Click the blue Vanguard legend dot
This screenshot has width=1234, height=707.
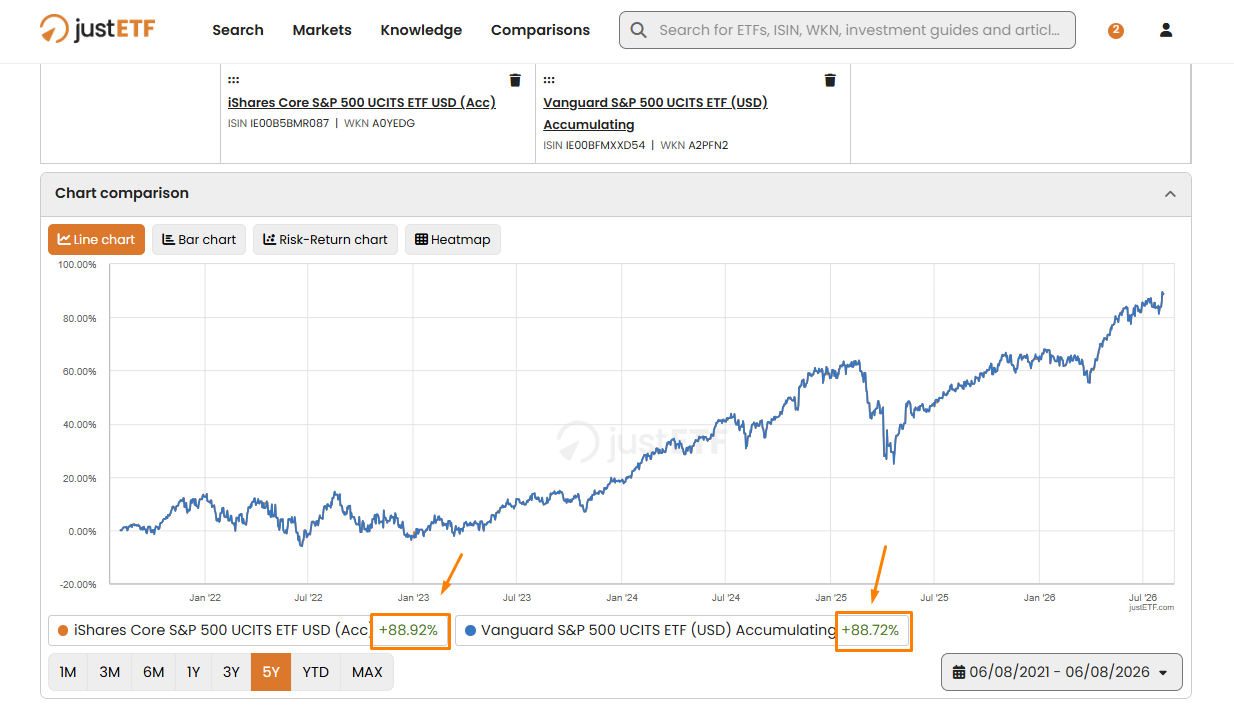(x=470, y=630)
